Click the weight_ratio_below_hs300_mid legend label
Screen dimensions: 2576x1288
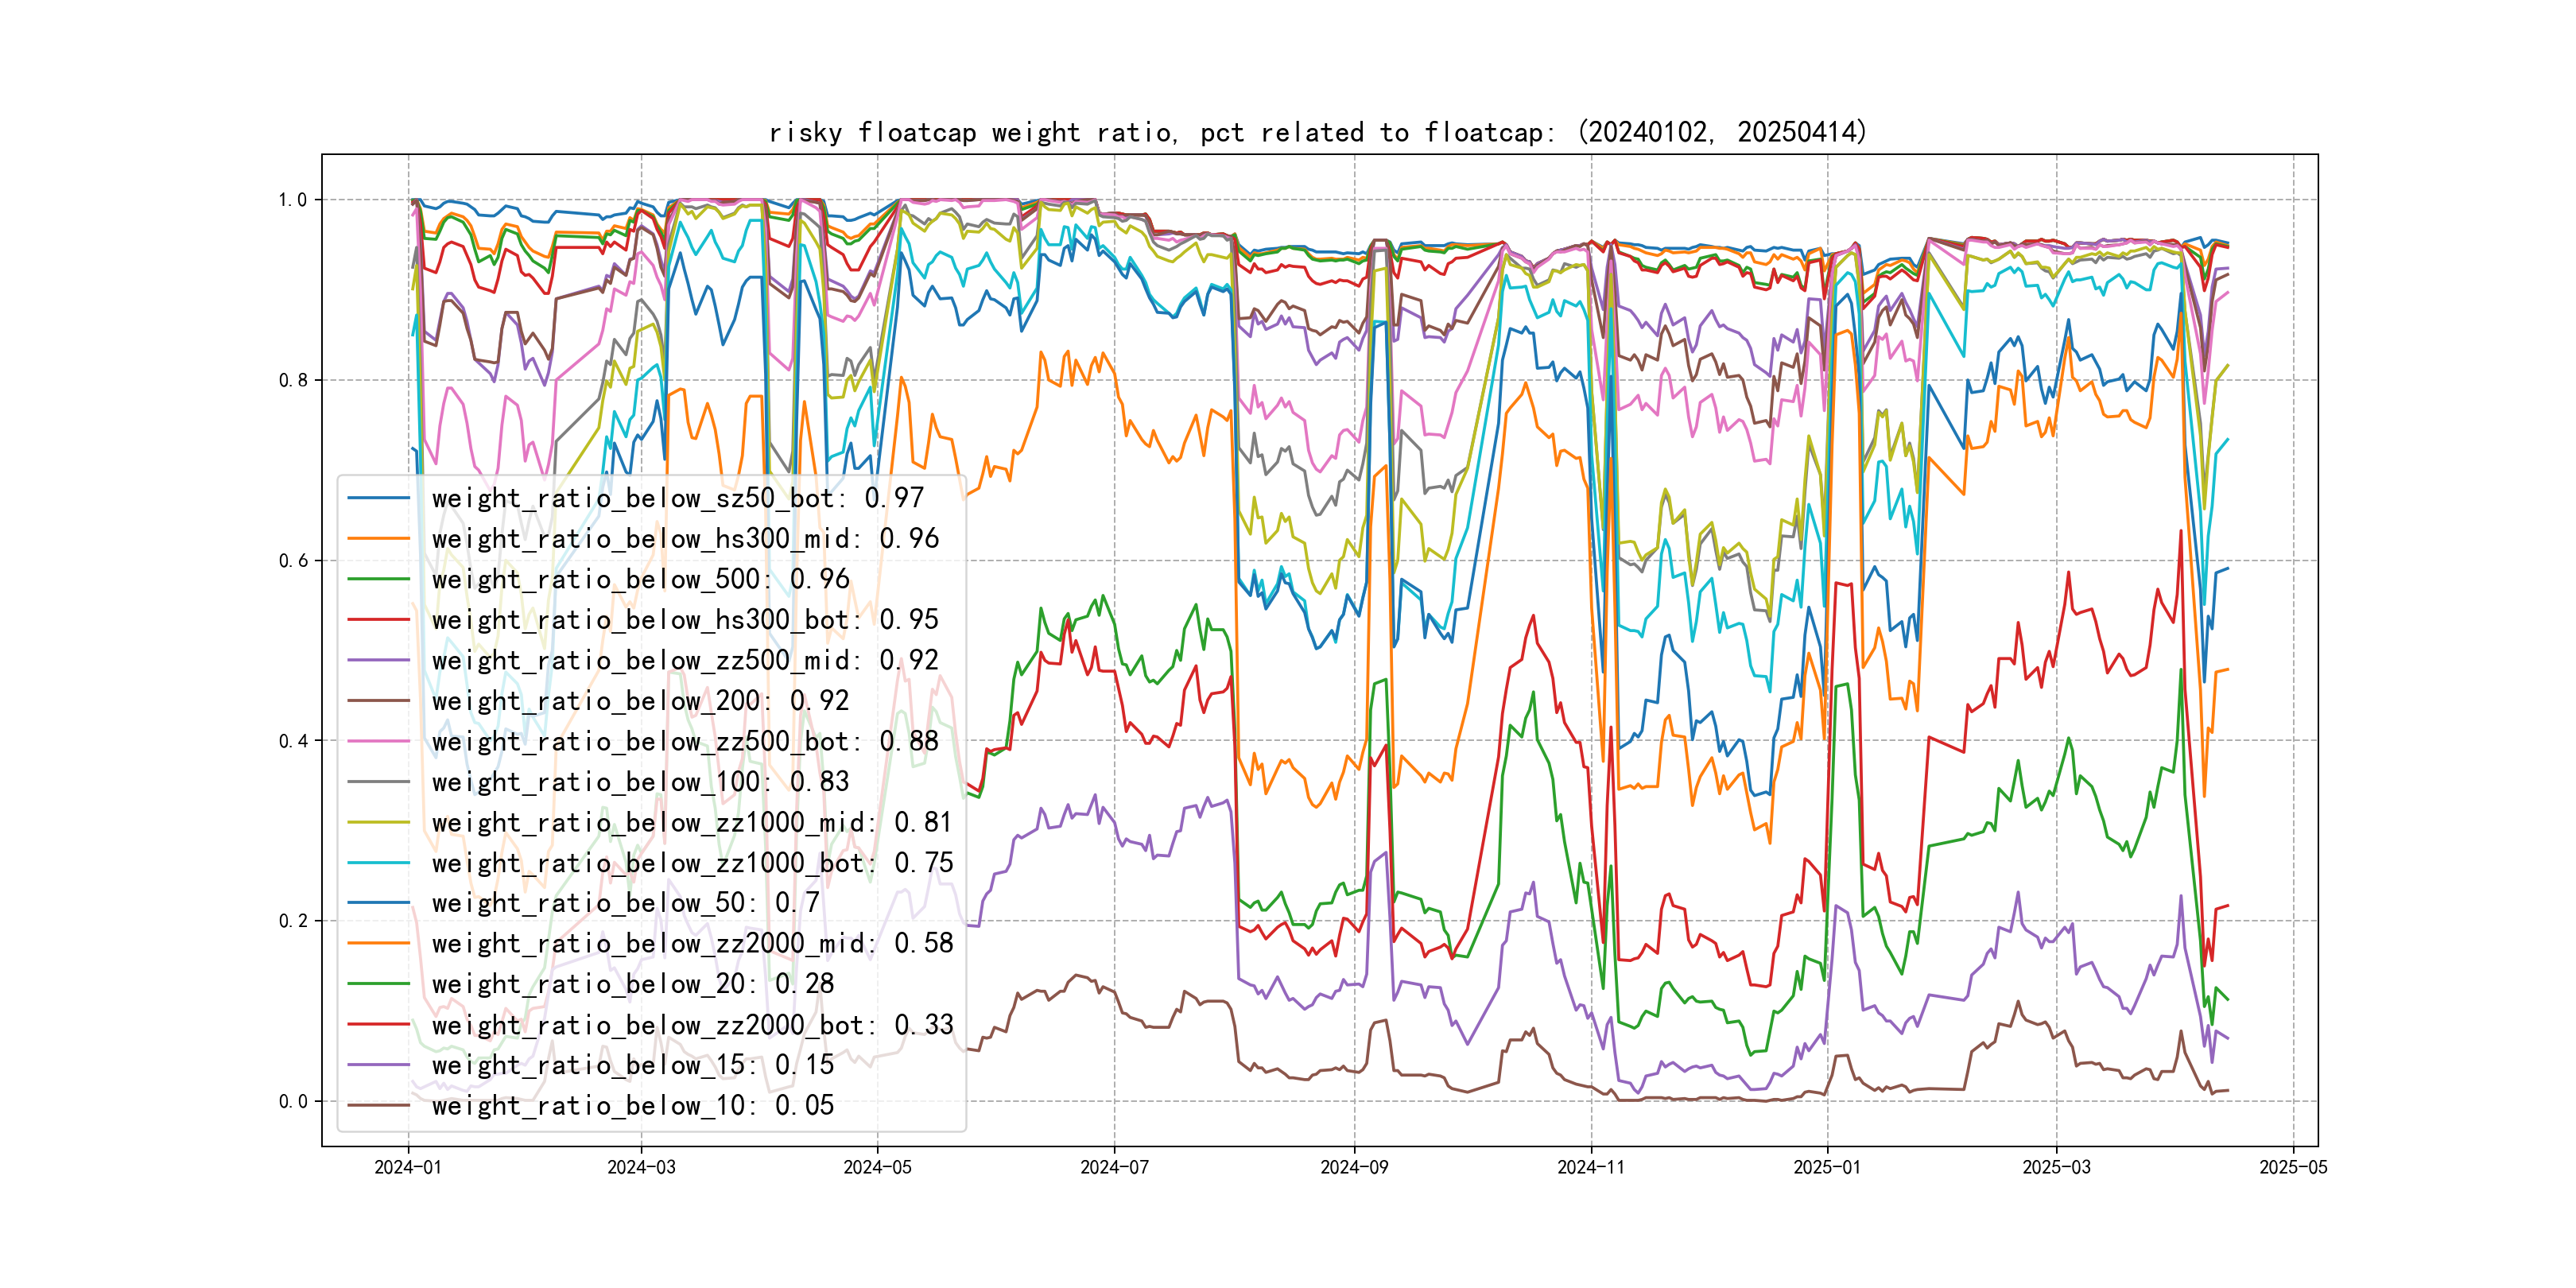click(685, 539)
